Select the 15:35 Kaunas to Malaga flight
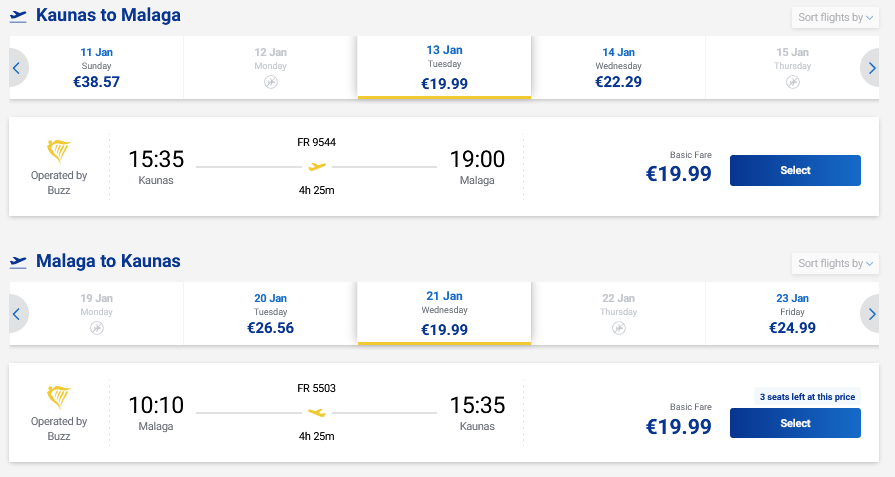Screen dimensions: 895x477 795,171
